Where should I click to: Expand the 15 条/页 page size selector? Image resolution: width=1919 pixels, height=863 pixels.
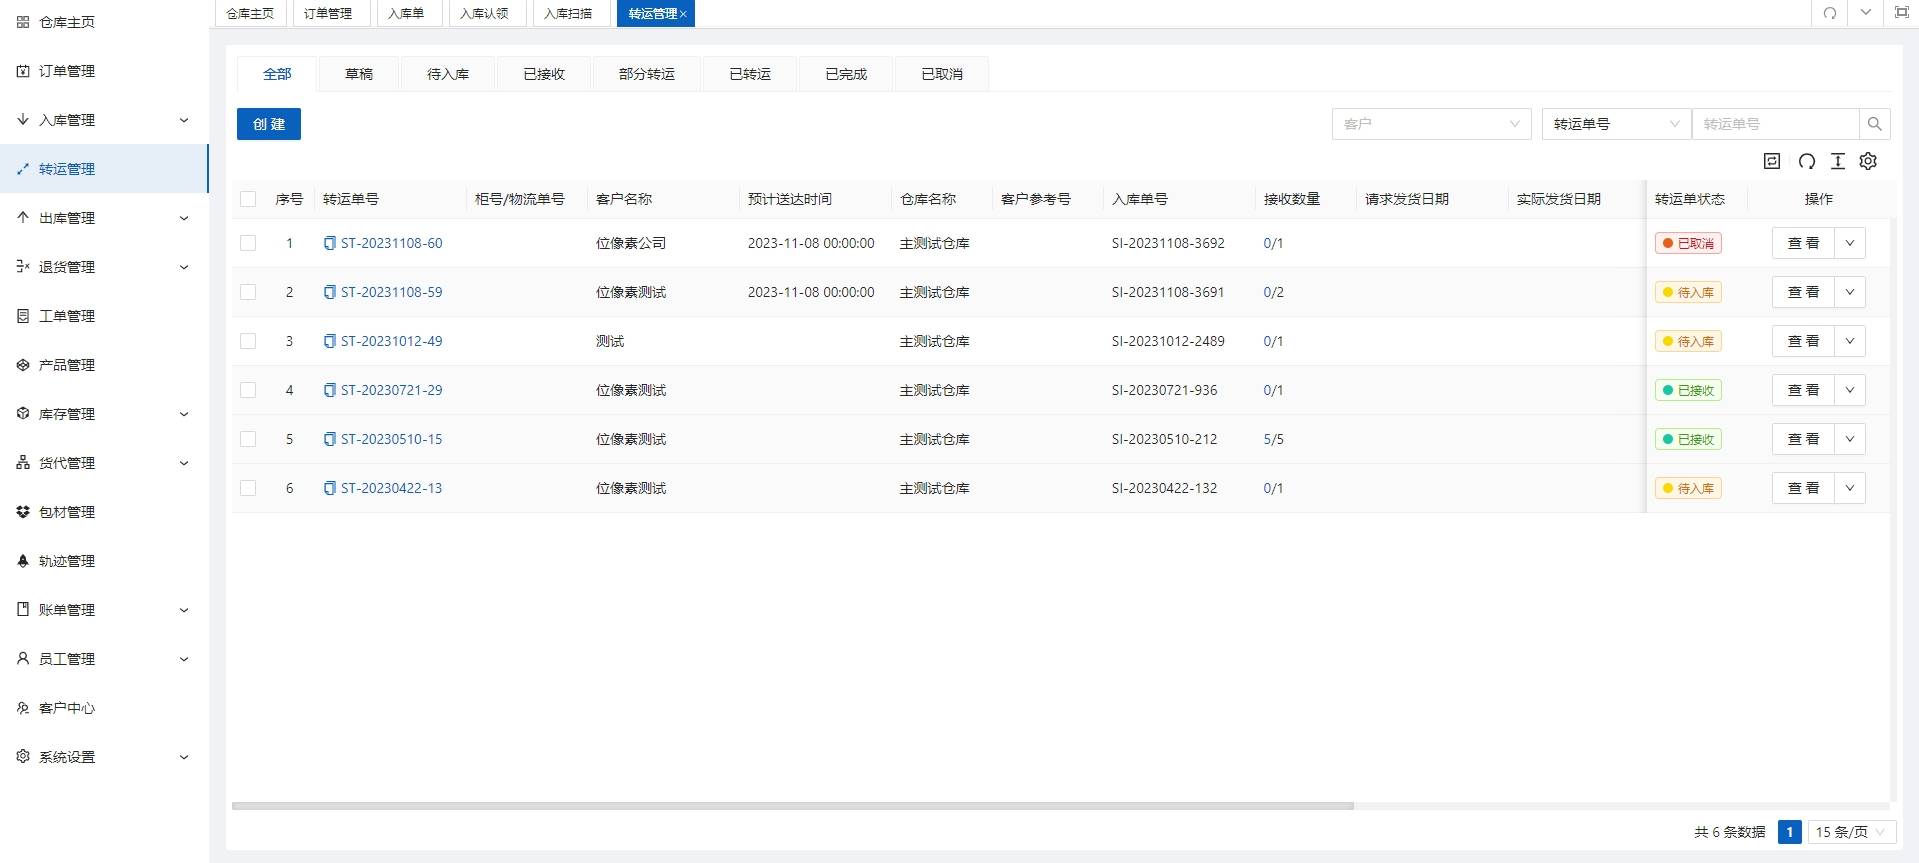click(x=1850, y=832)
